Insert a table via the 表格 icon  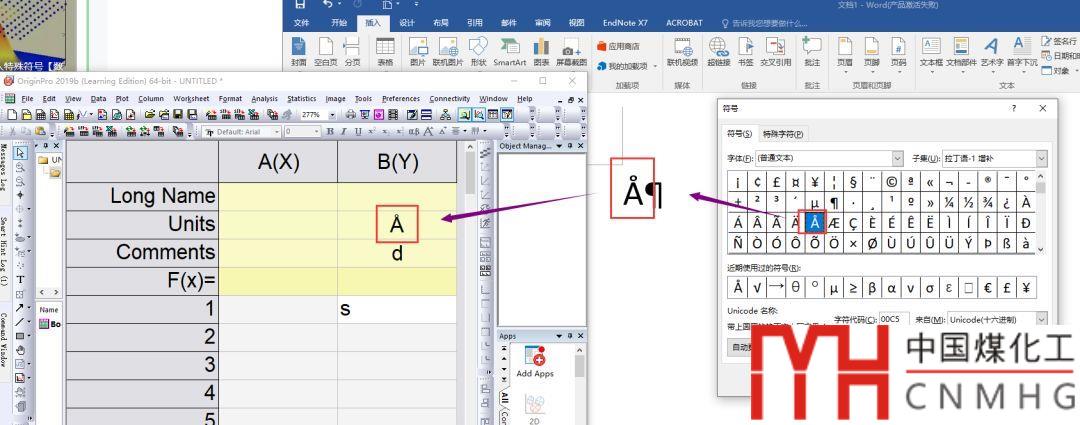(x=385, y=50)
